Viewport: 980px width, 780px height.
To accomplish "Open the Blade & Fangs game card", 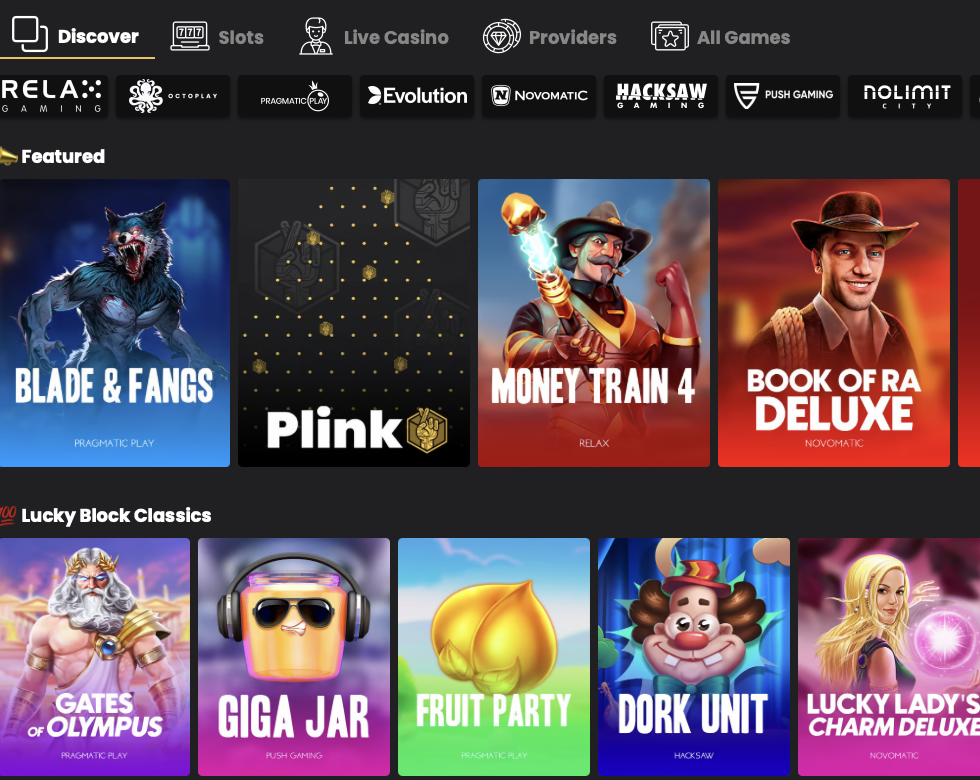I will coord(114,323).
